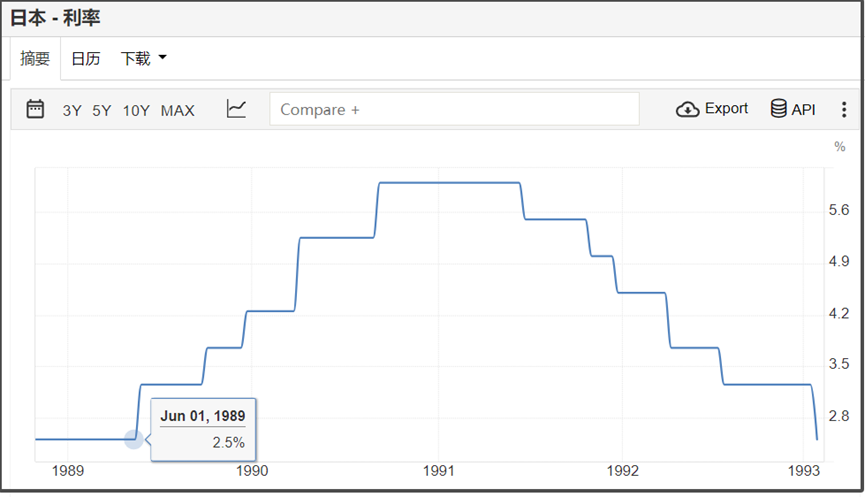Click the Jun 01, 1989 data point marker
This screenshot has height=497, width=865.
[134, 439]
